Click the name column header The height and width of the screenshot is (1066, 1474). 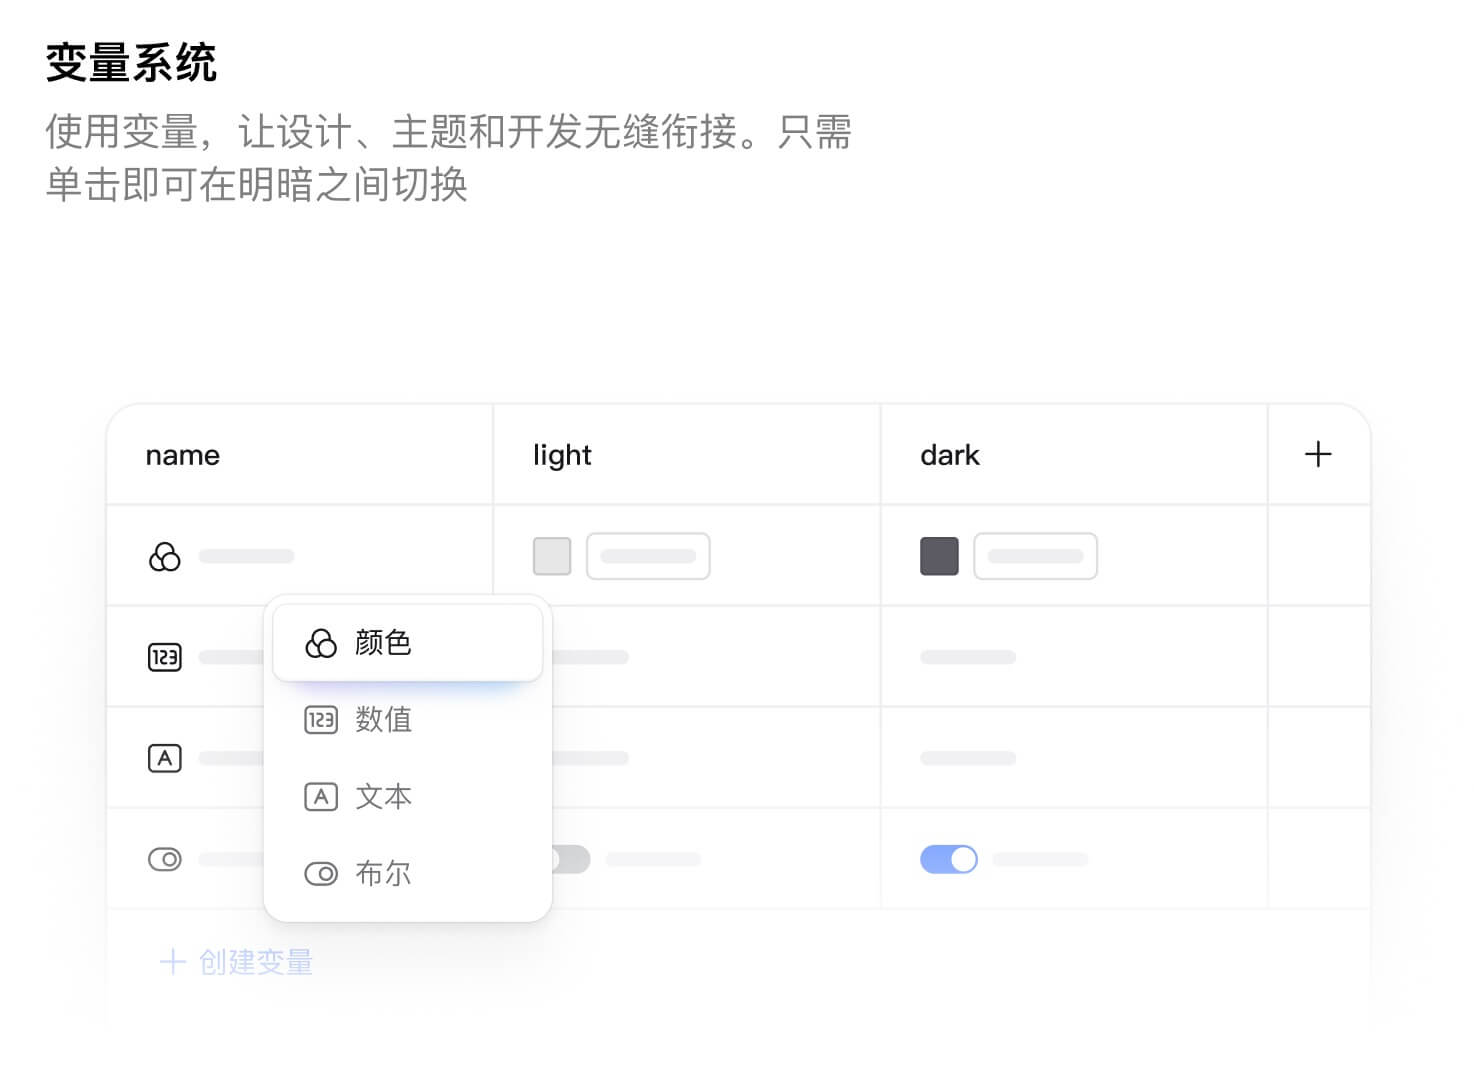(x=182, y=455)
